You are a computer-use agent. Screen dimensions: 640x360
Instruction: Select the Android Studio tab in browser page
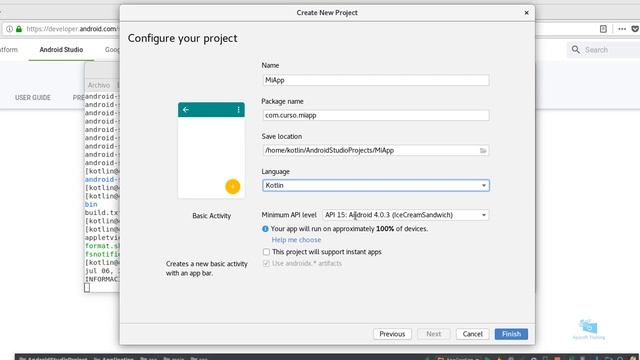click(61, 50)
